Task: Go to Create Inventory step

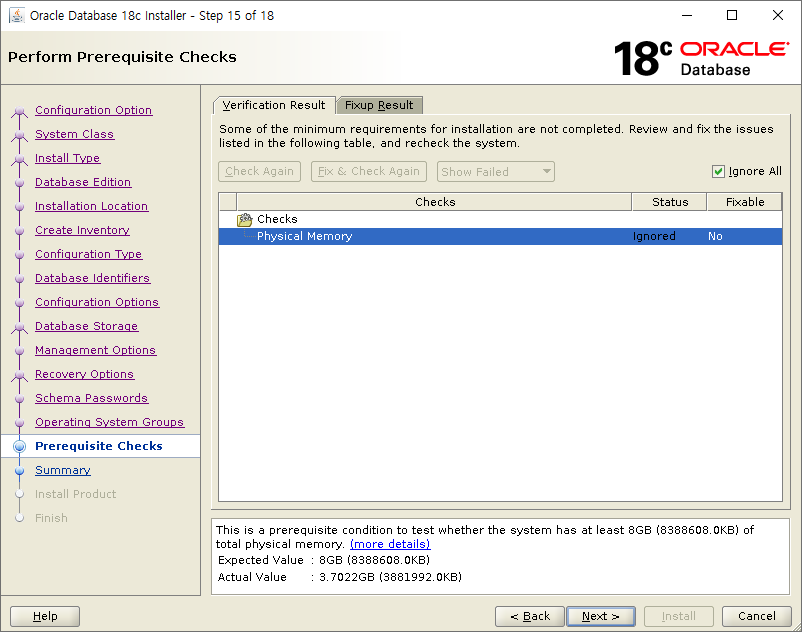Action: [82, 230]
